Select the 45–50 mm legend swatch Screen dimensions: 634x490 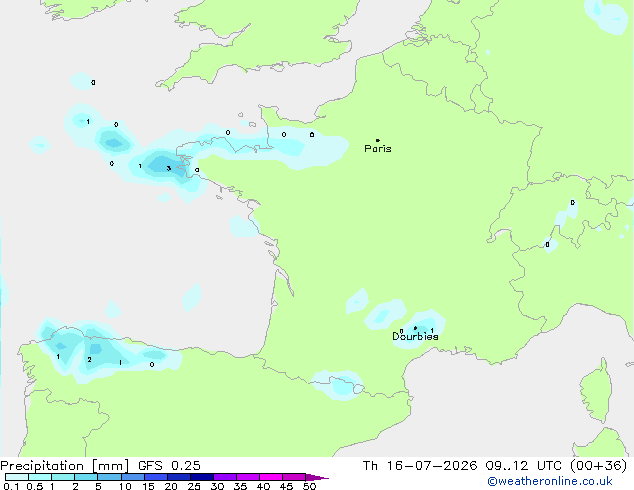coord(294,477)
